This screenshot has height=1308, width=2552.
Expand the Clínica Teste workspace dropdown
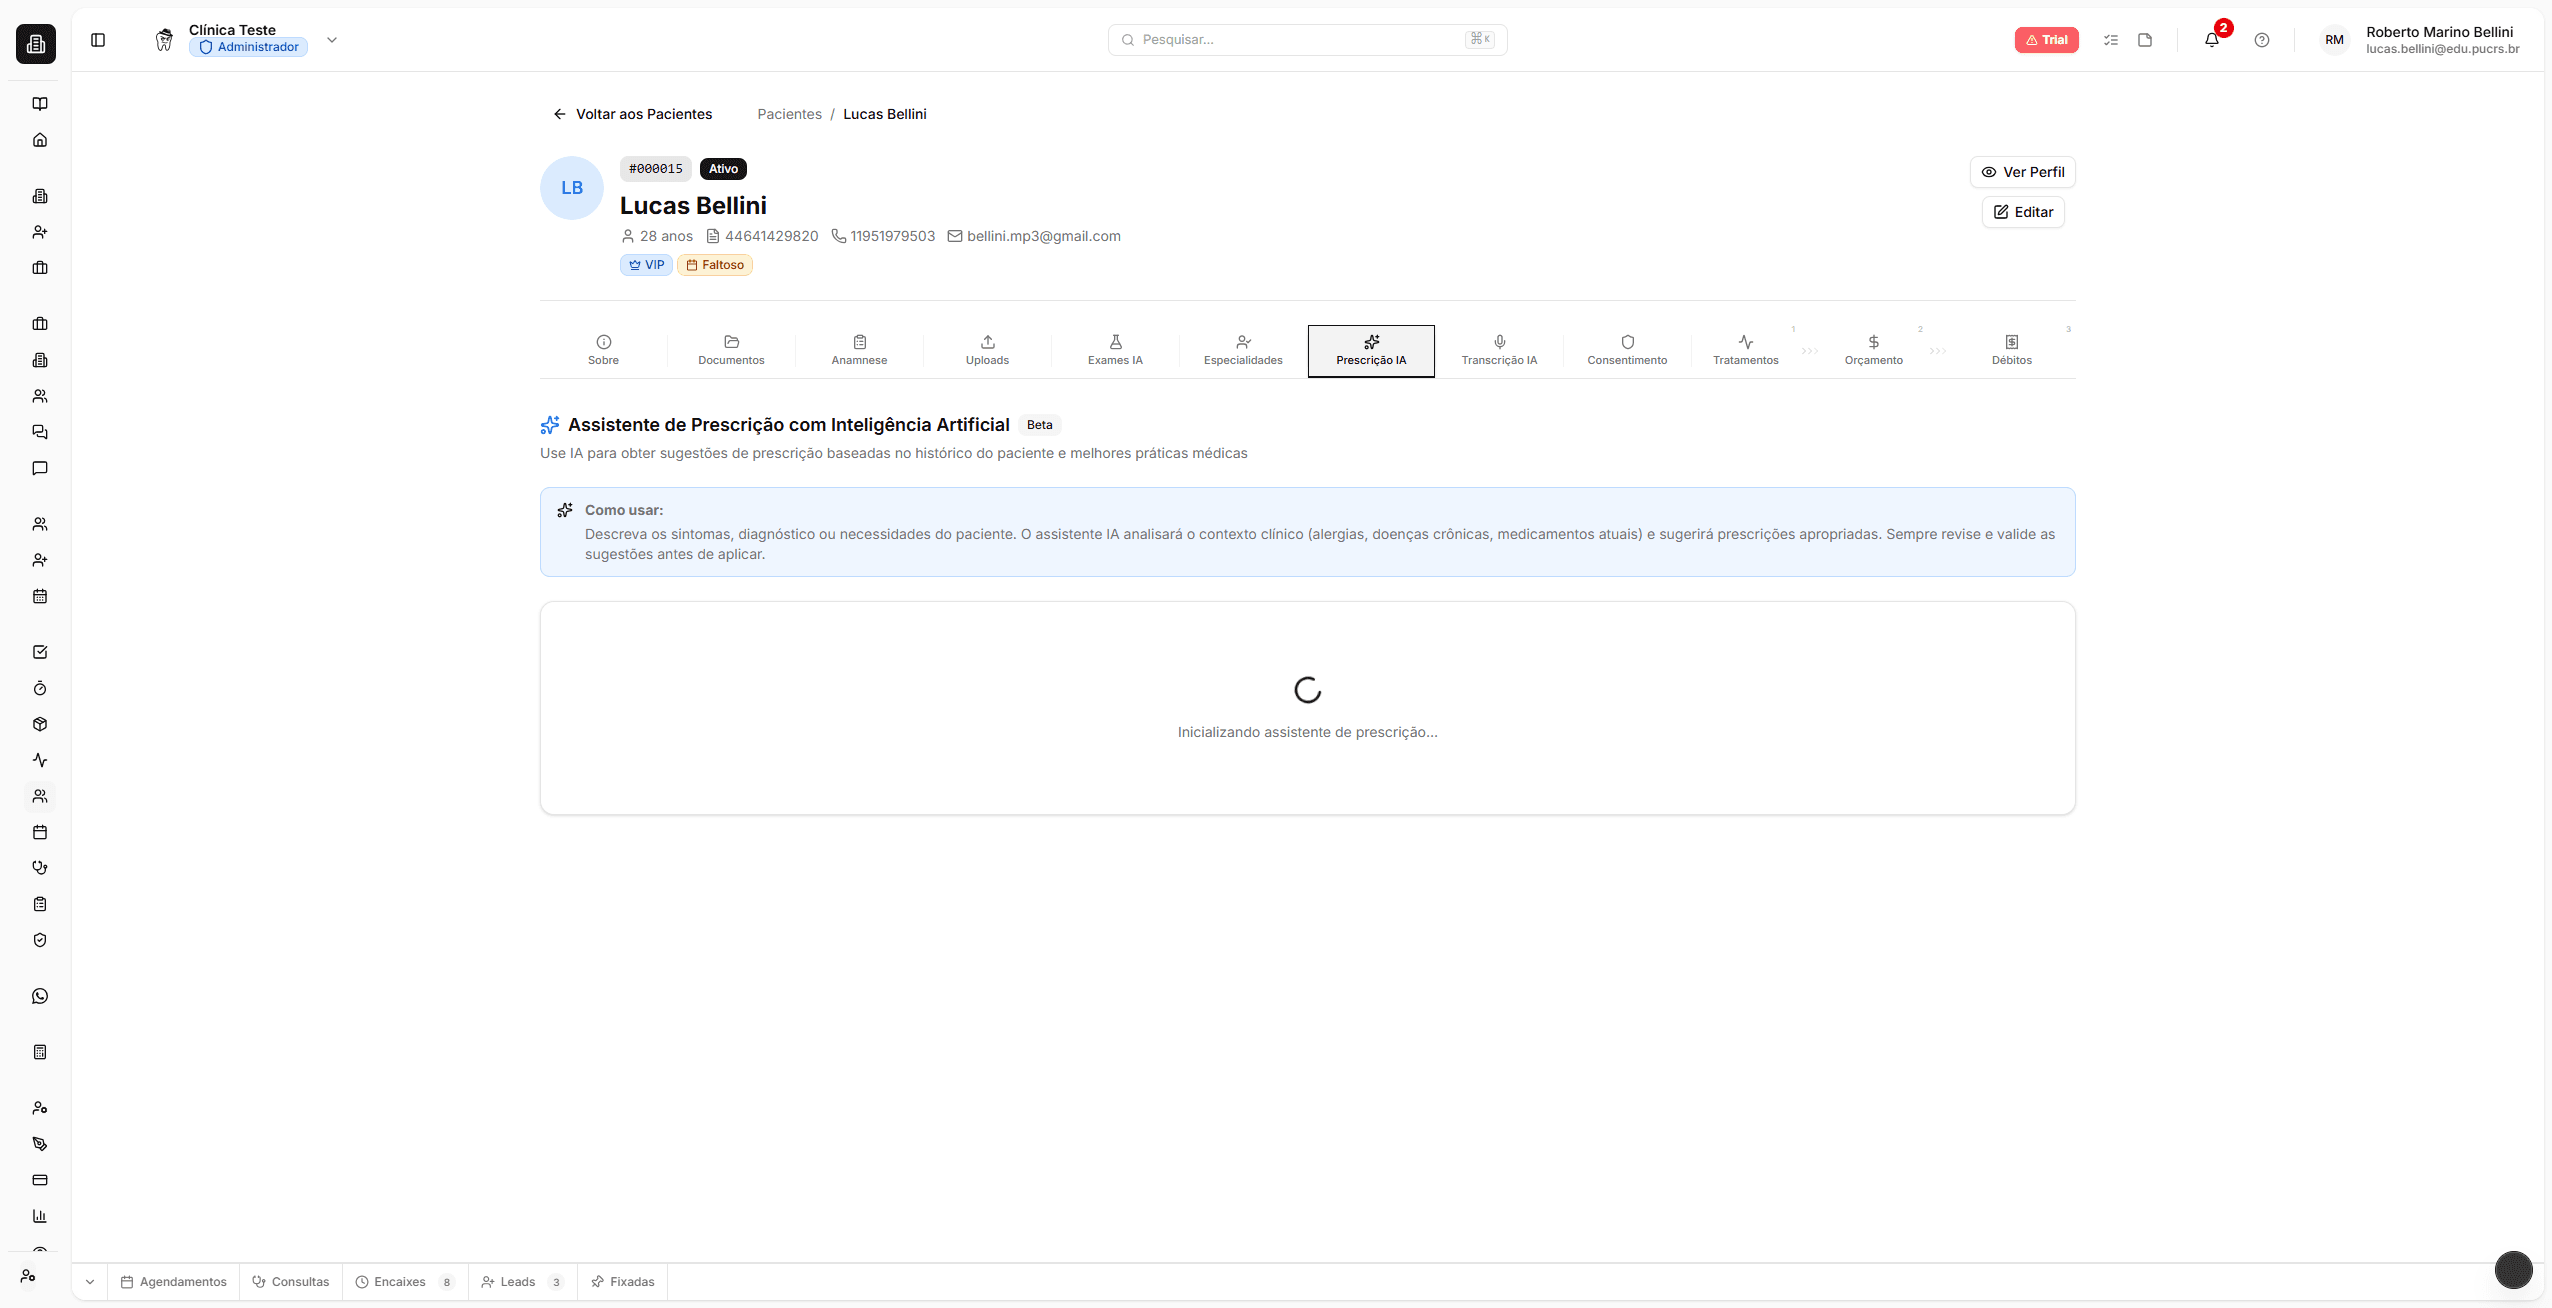point(331,40)
